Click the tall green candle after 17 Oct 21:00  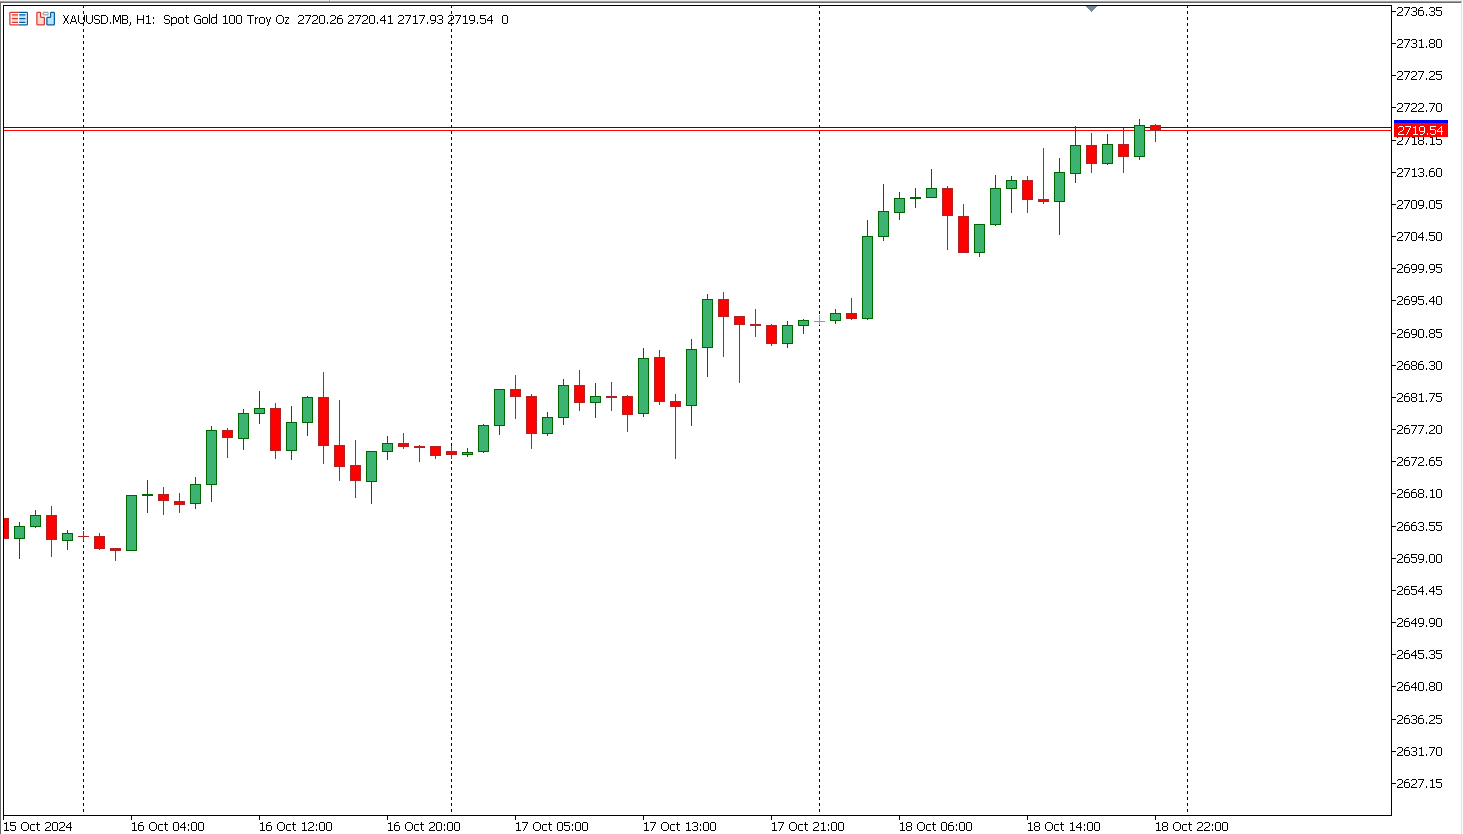(x=867, y=277)
